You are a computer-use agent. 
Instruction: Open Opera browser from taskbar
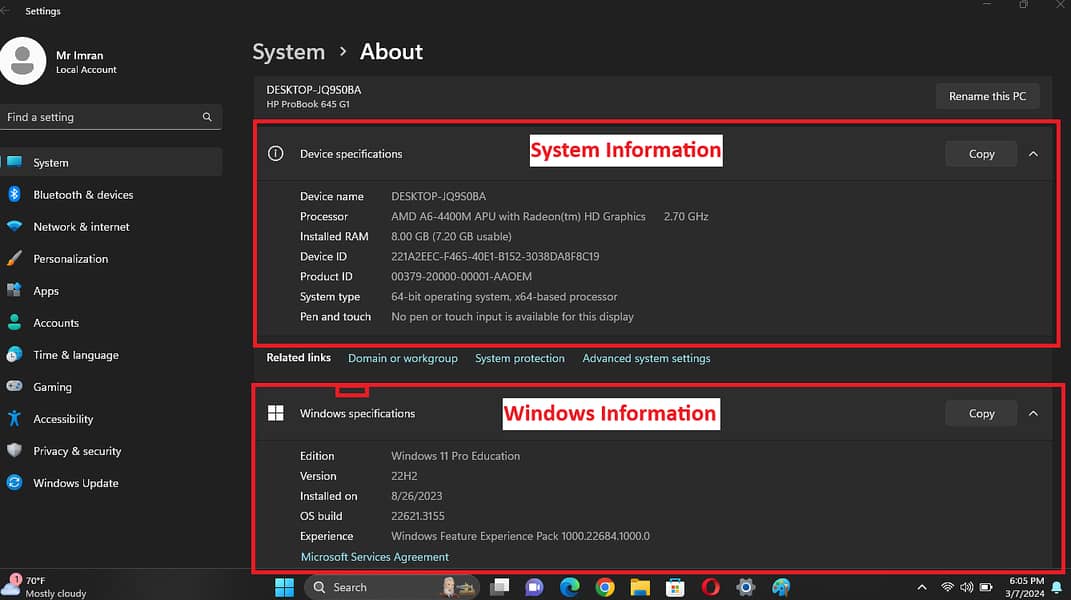[710, 587]
